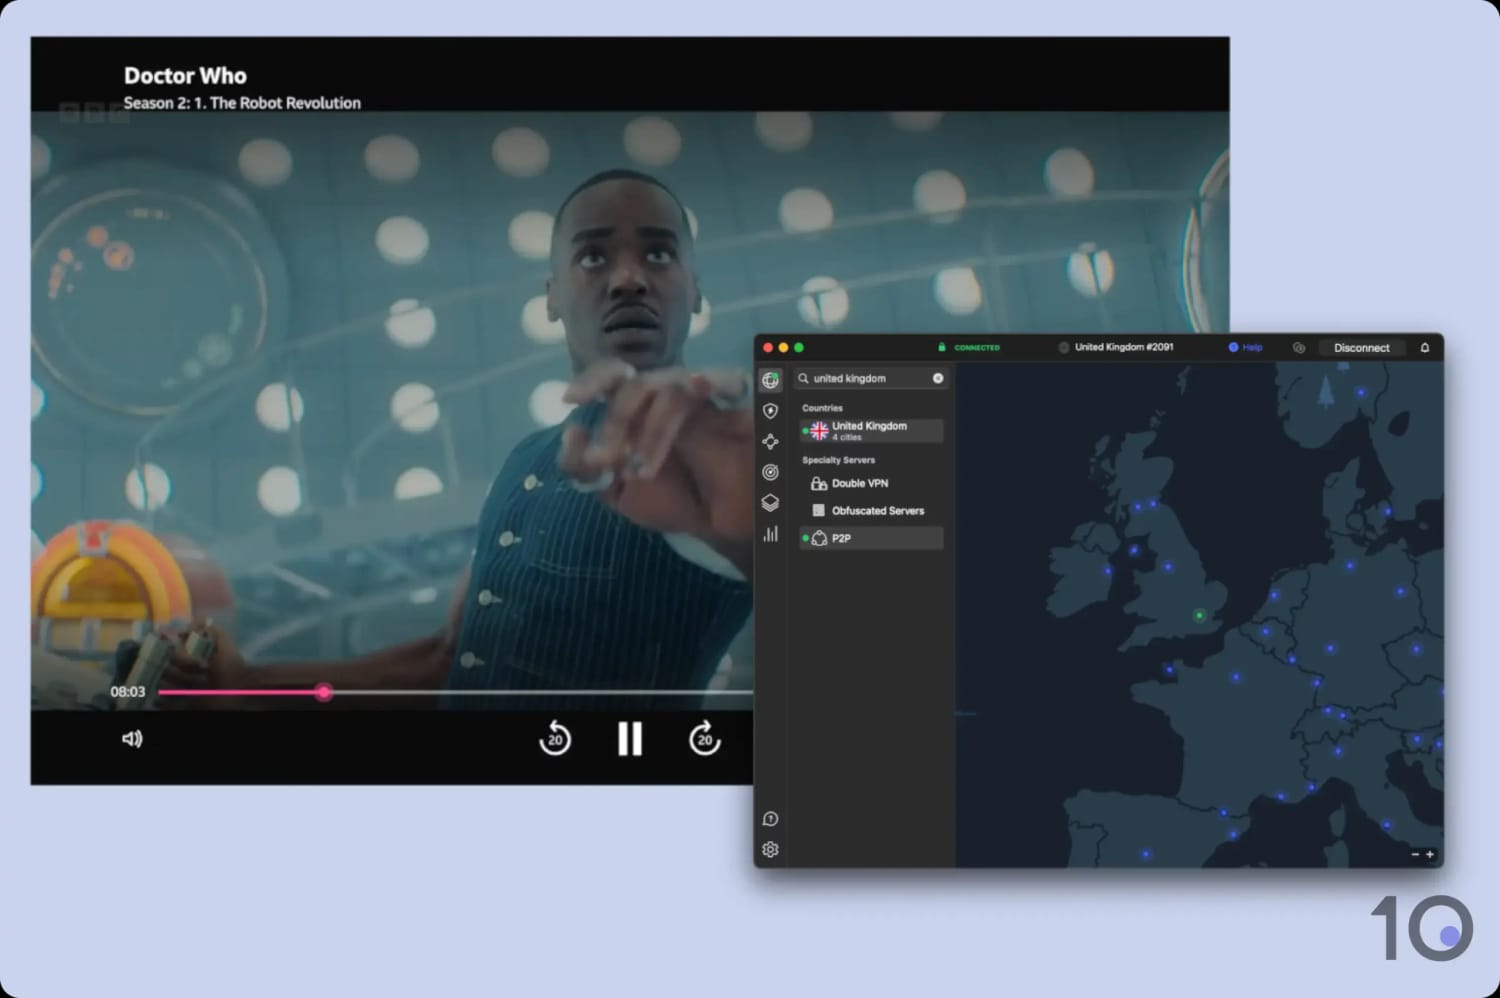Open the stacked layers icon in sidebar
The width and height of the screenshot is (1500, 998).
(770, 503)
